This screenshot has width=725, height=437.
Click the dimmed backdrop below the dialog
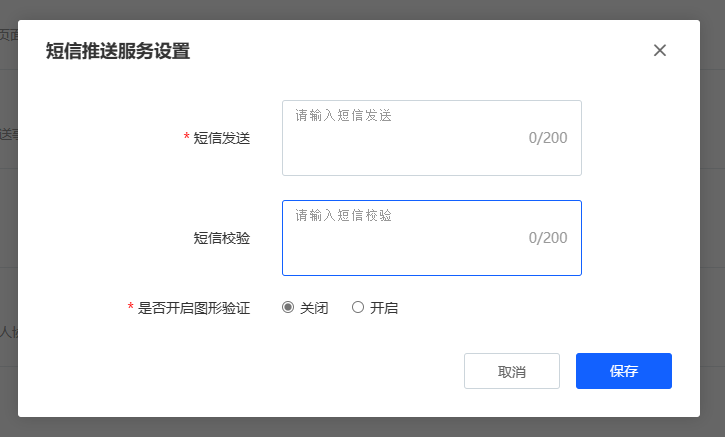(362, 428)
